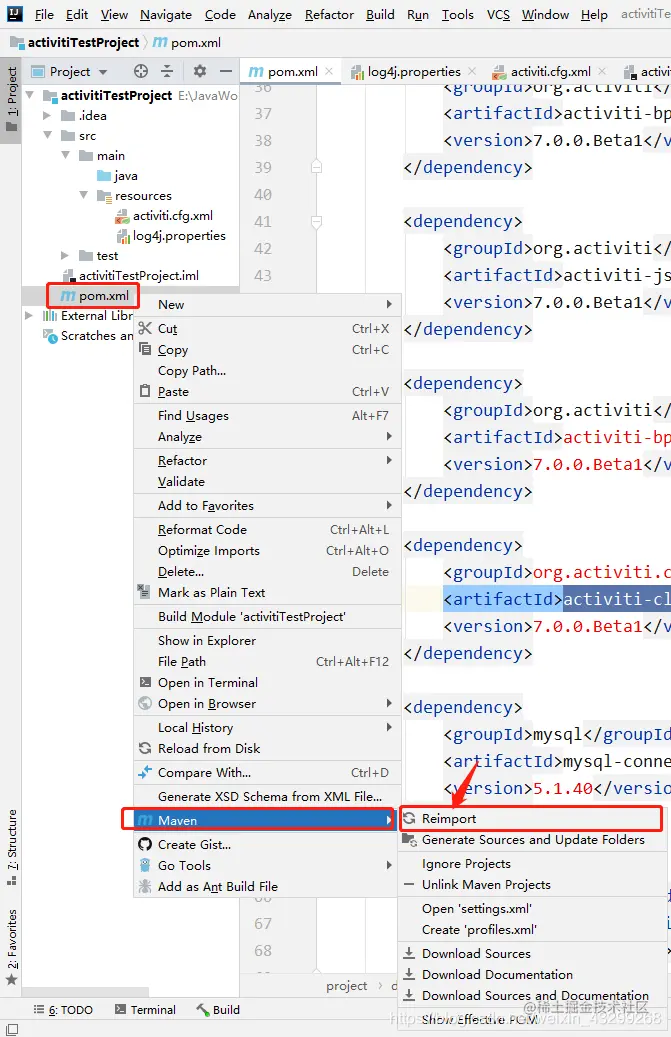
Task: Open Project panel settings gear
Action: [200, 71]
